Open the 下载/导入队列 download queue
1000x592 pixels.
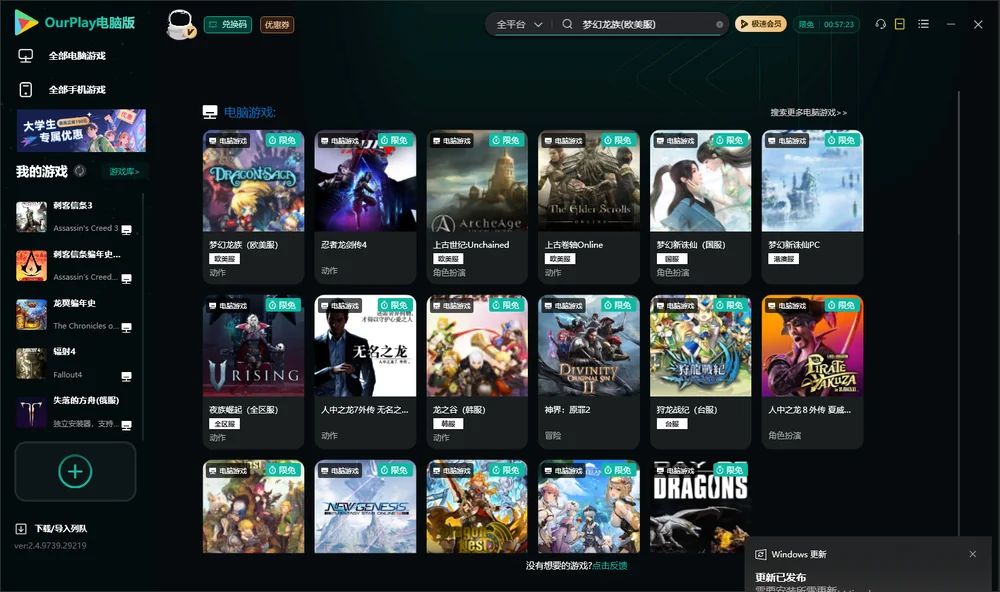click(x=52, y=528)
